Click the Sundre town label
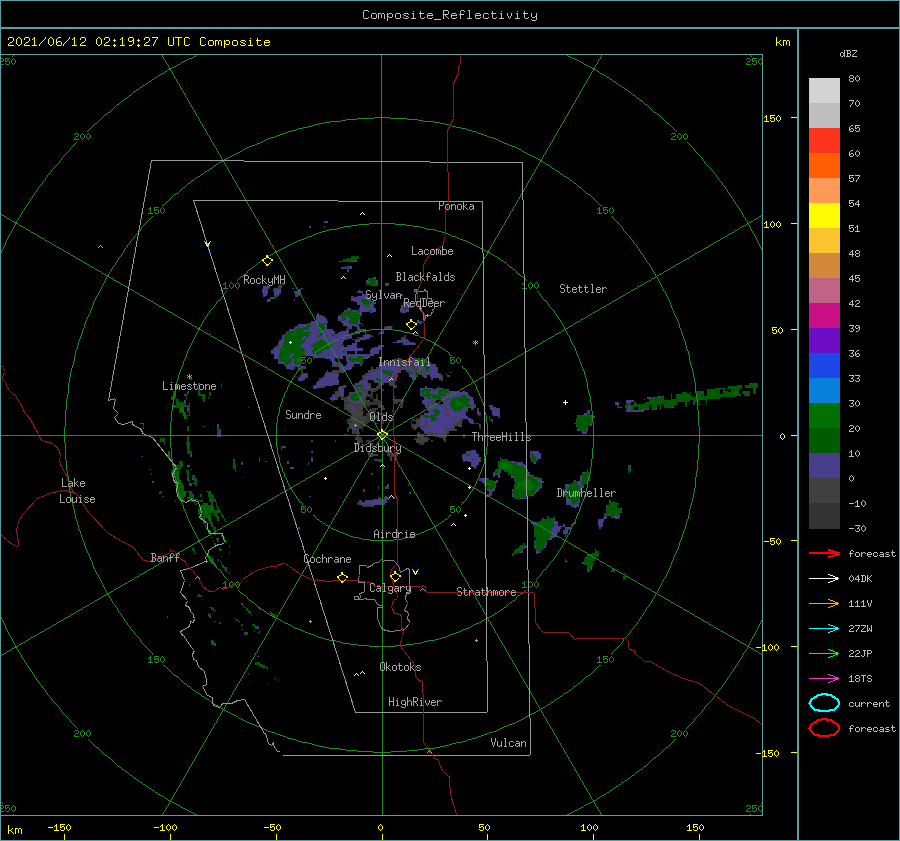Image resolution: width=900 pixels, height=841 pixels. [x=303, y=414]
